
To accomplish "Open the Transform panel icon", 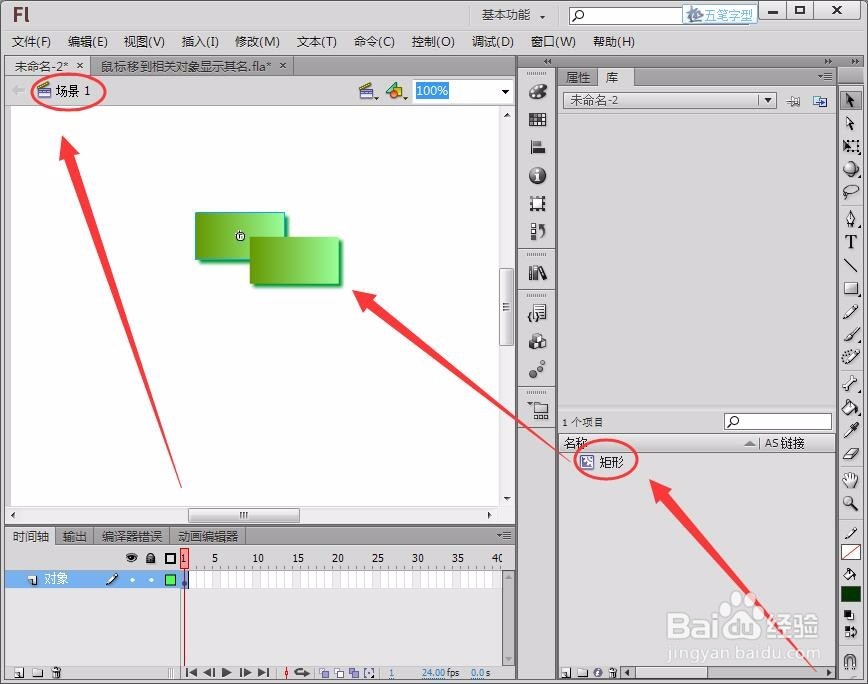I will click(x=537, y=203).
